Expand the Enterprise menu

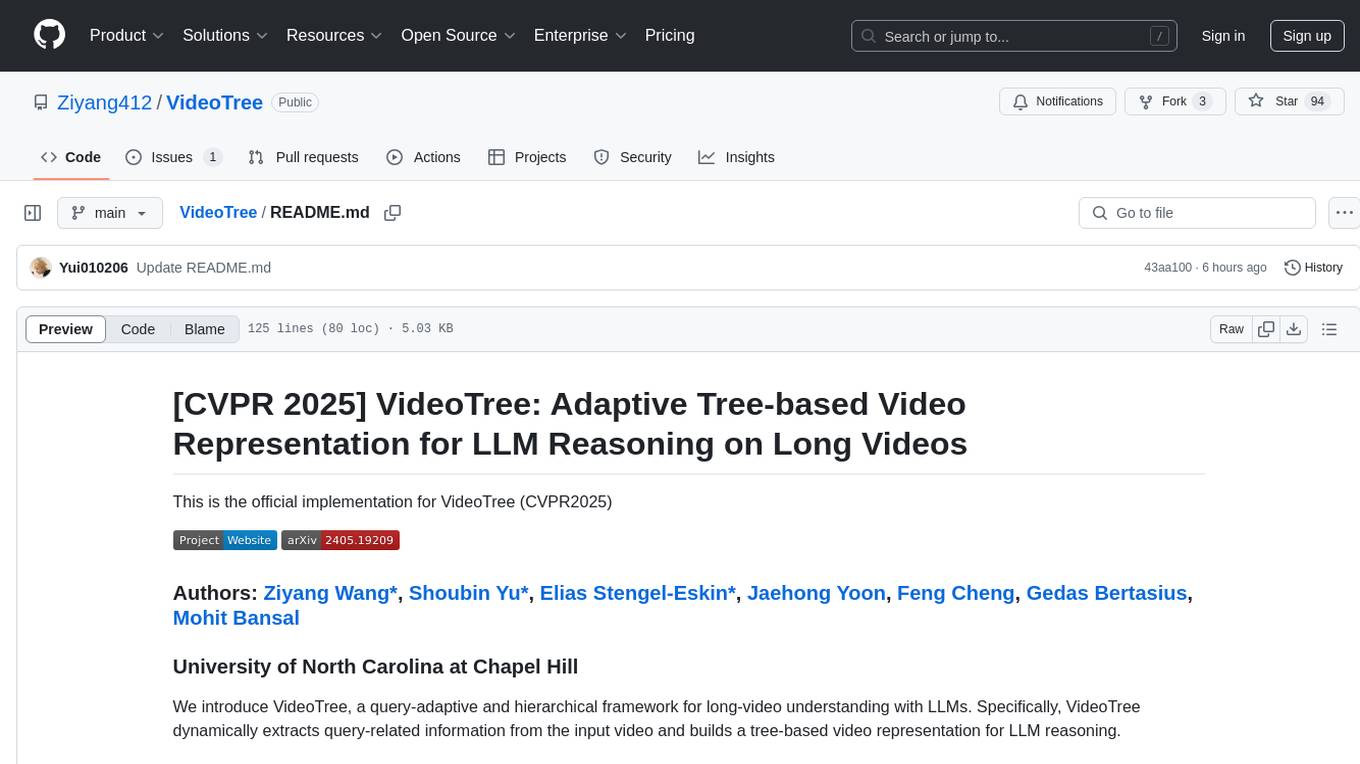580,35
